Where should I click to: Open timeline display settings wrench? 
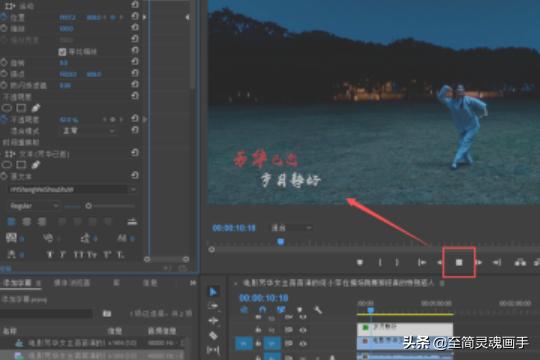318,310
